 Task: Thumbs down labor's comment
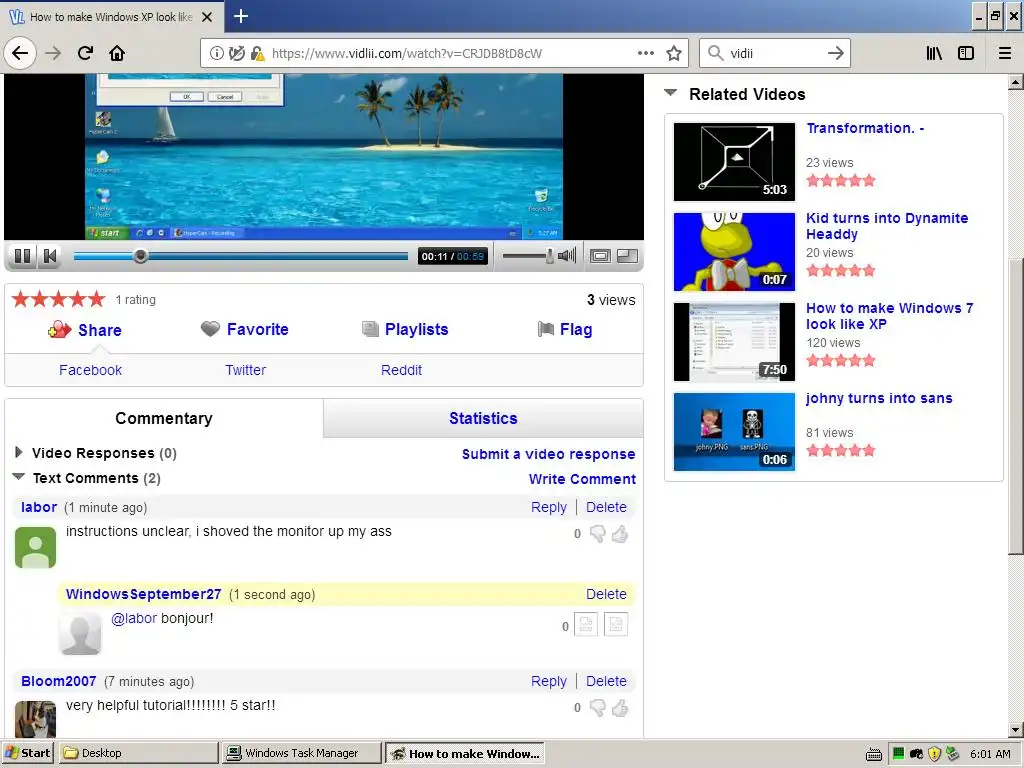(598, 534)
